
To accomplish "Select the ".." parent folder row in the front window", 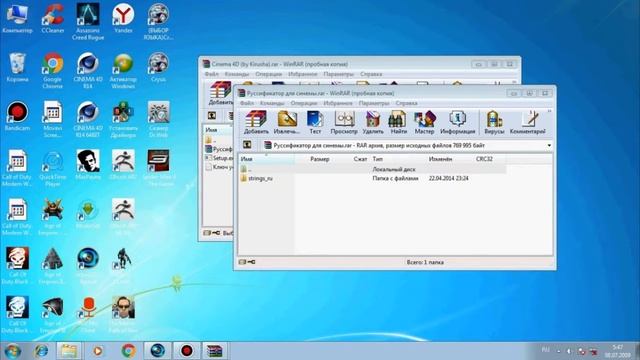I will pos(373,169).
